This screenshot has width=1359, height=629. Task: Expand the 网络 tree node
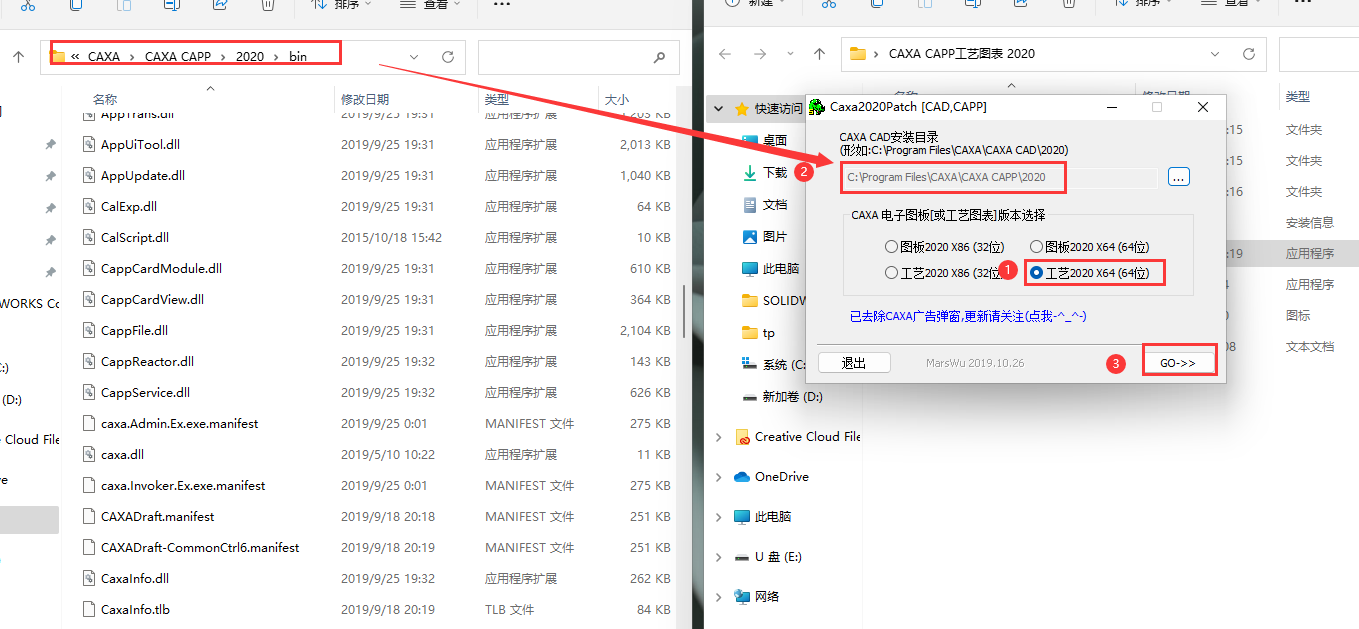719,596
